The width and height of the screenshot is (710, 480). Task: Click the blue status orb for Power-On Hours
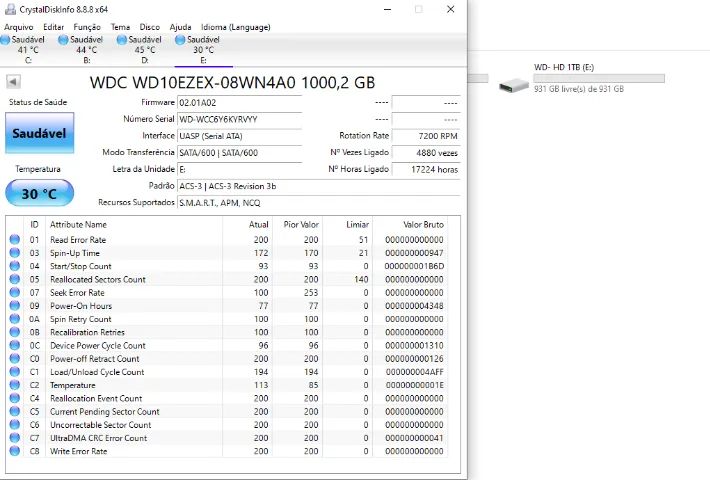coord(14,305)
